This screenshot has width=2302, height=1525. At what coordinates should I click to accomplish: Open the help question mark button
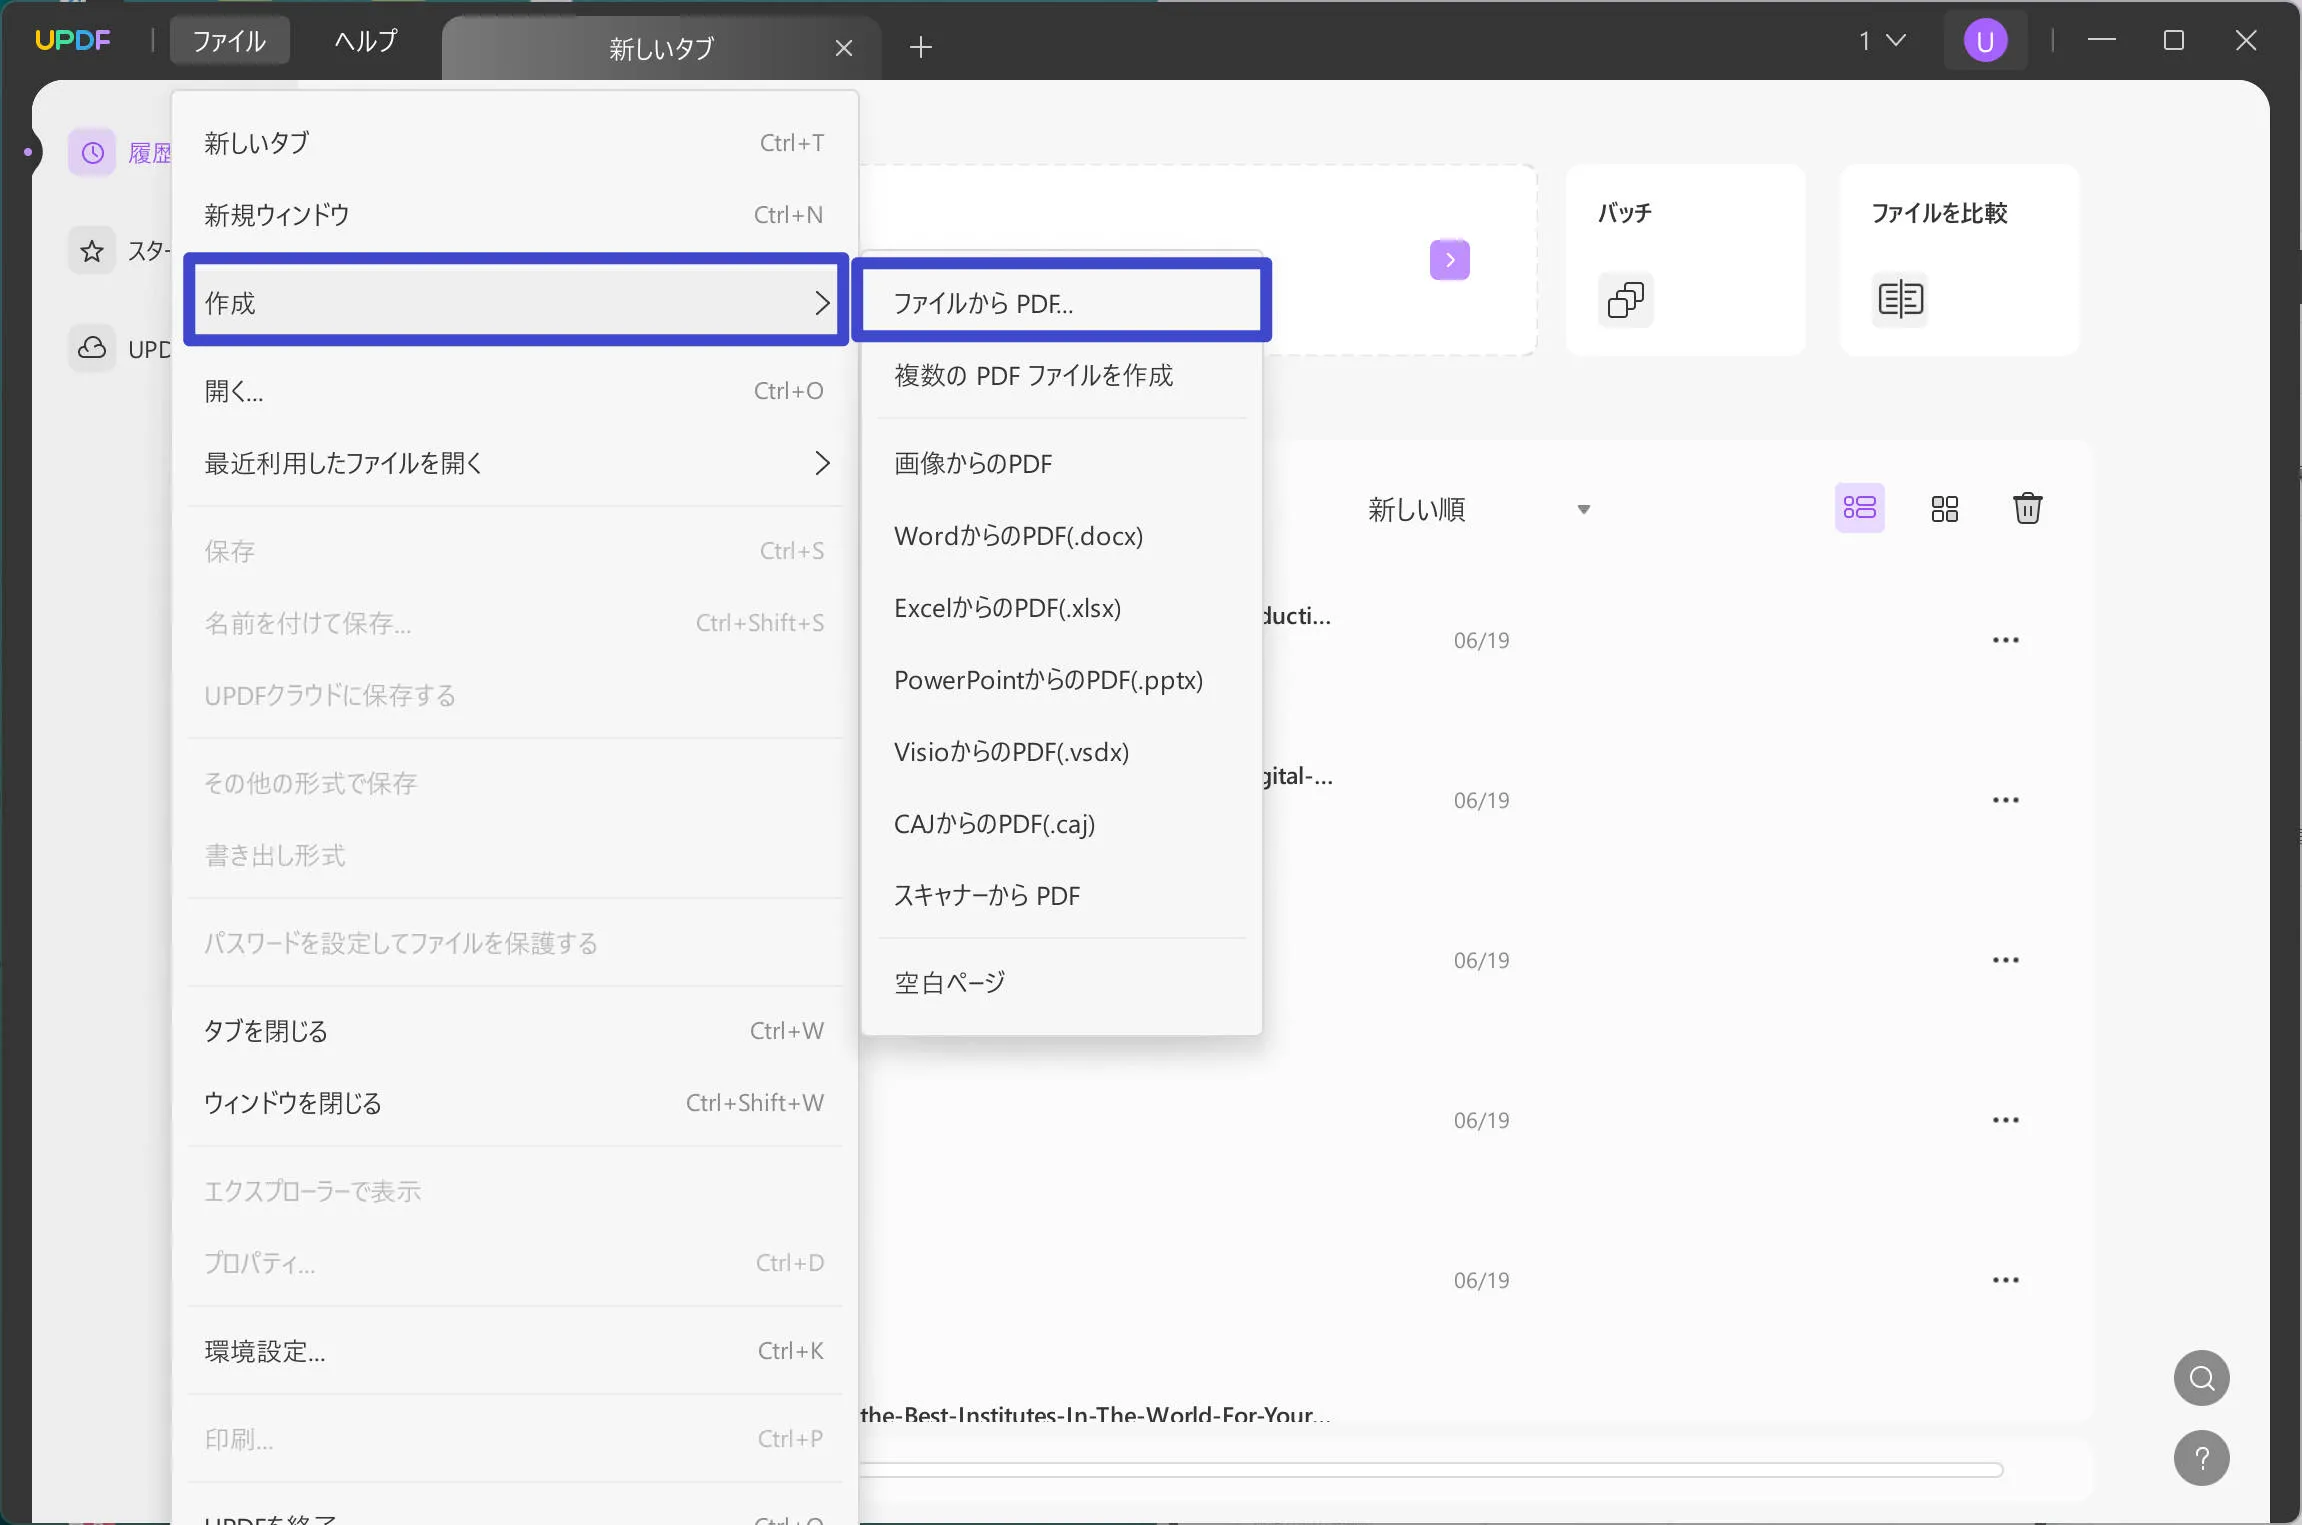(2202, 1458)
